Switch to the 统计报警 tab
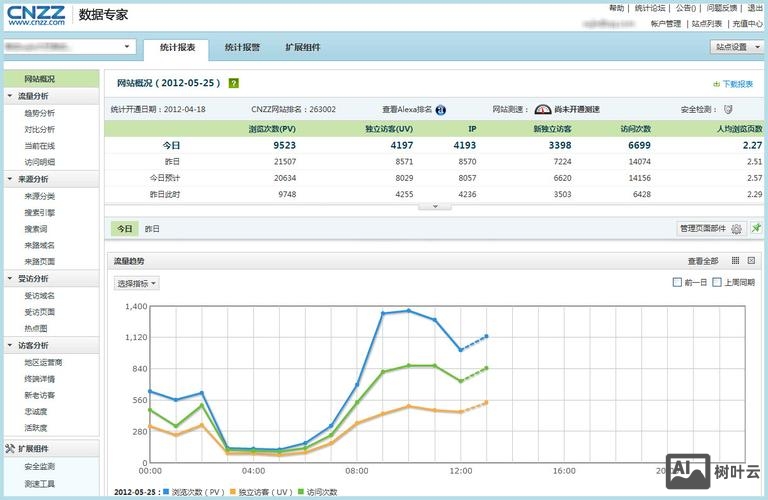Screen dimensions: 768x500 click(242, 48)
